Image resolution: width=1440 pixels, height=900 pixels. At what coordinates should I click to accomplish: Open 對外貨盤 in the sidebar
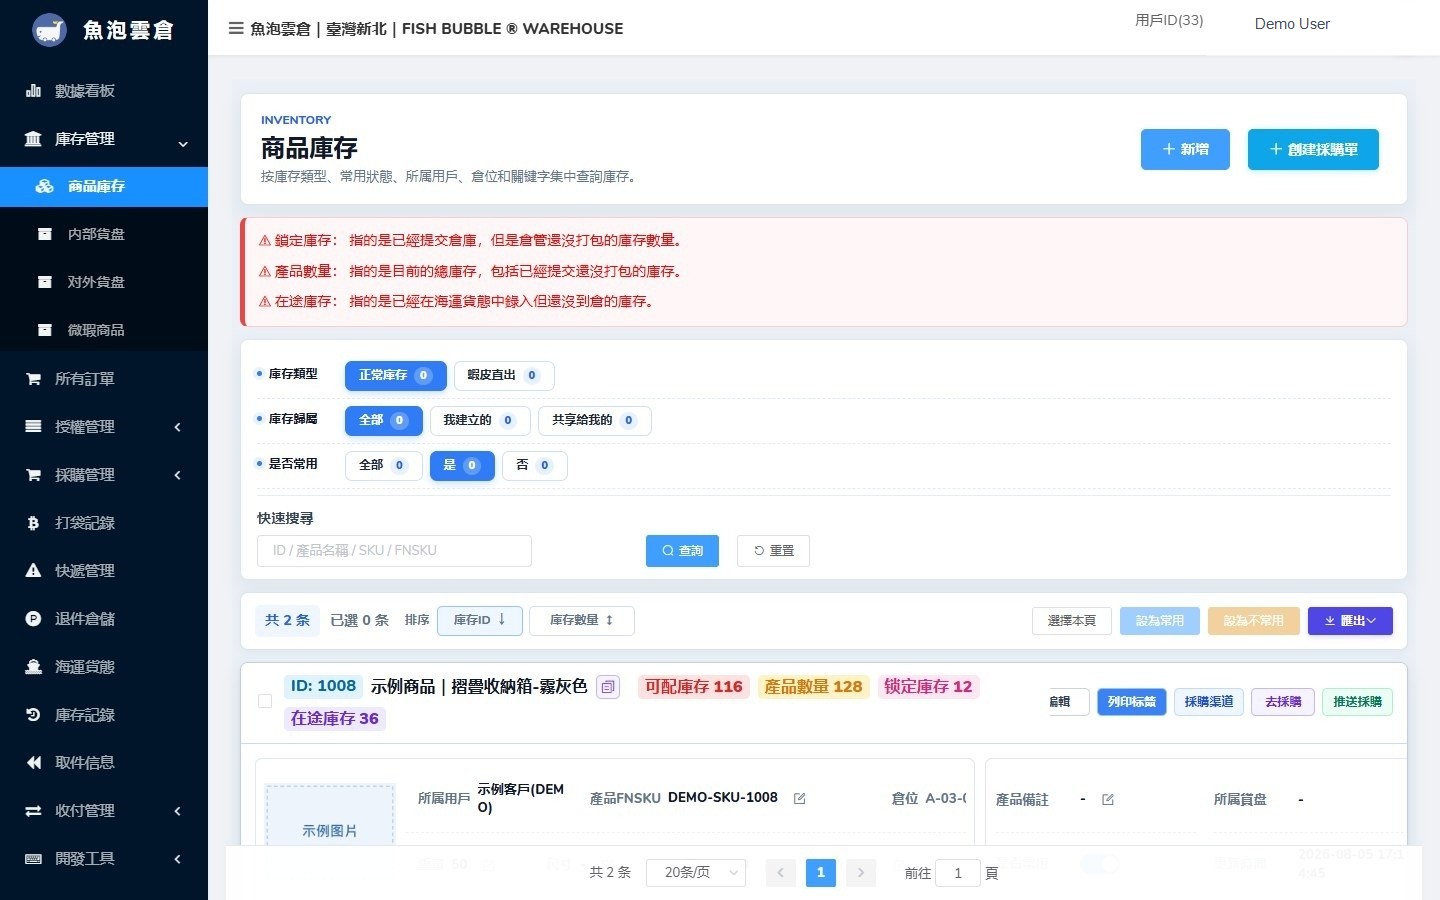click(104, 282)
